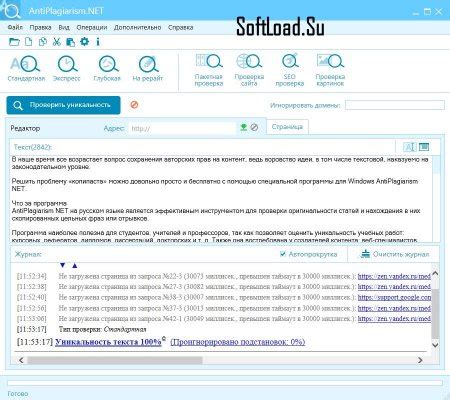
Task: Open the support.google.com link at 11:52:40
Action: pos(394,297)
